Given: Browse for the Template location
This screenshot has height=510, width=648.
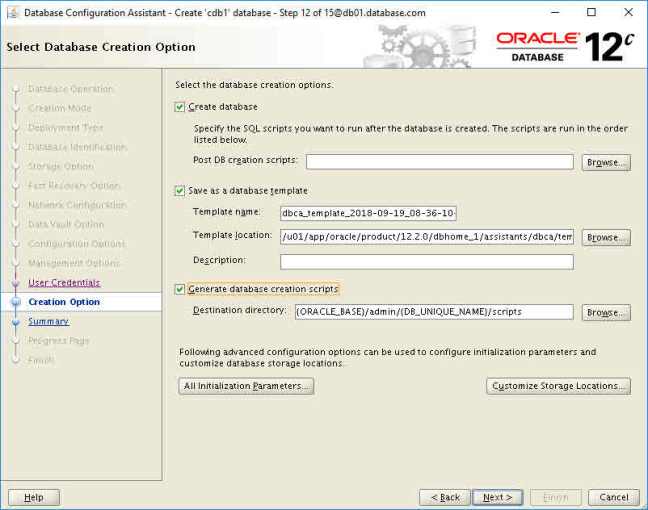Looking at the screenshot, I should point(606,238).
